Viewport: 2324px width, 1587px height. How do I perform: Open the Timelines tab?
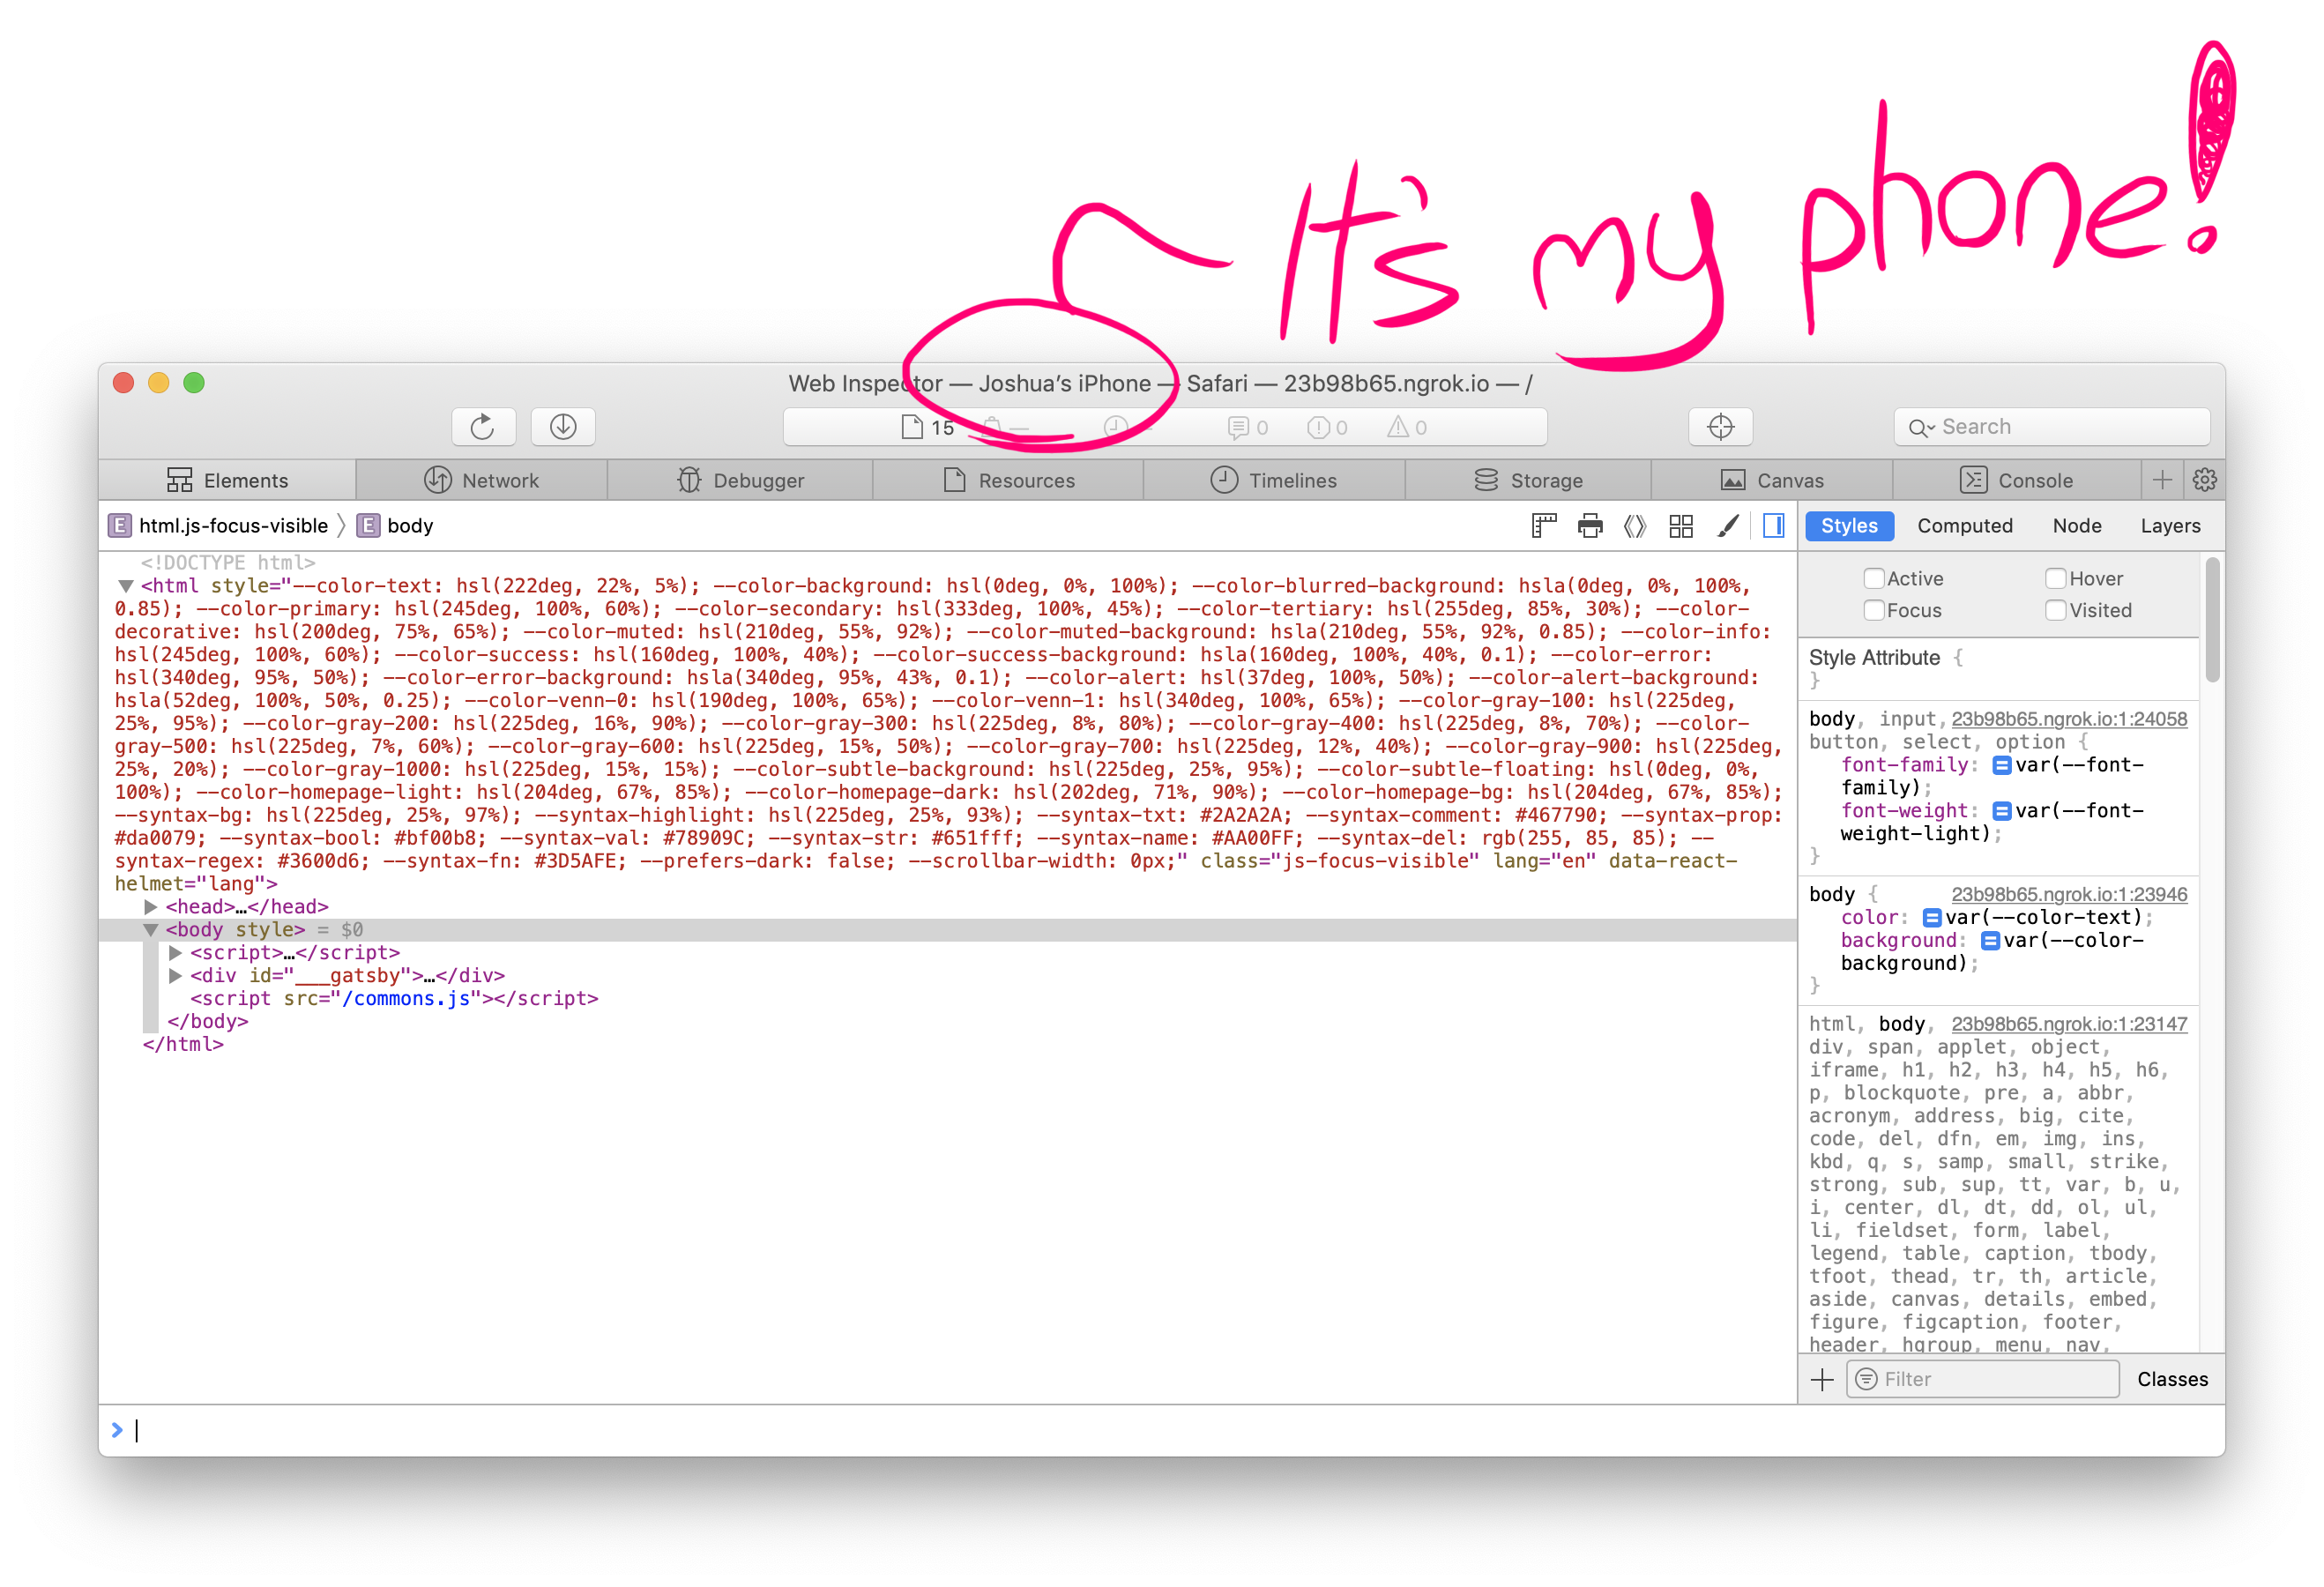coord(1274,480)
